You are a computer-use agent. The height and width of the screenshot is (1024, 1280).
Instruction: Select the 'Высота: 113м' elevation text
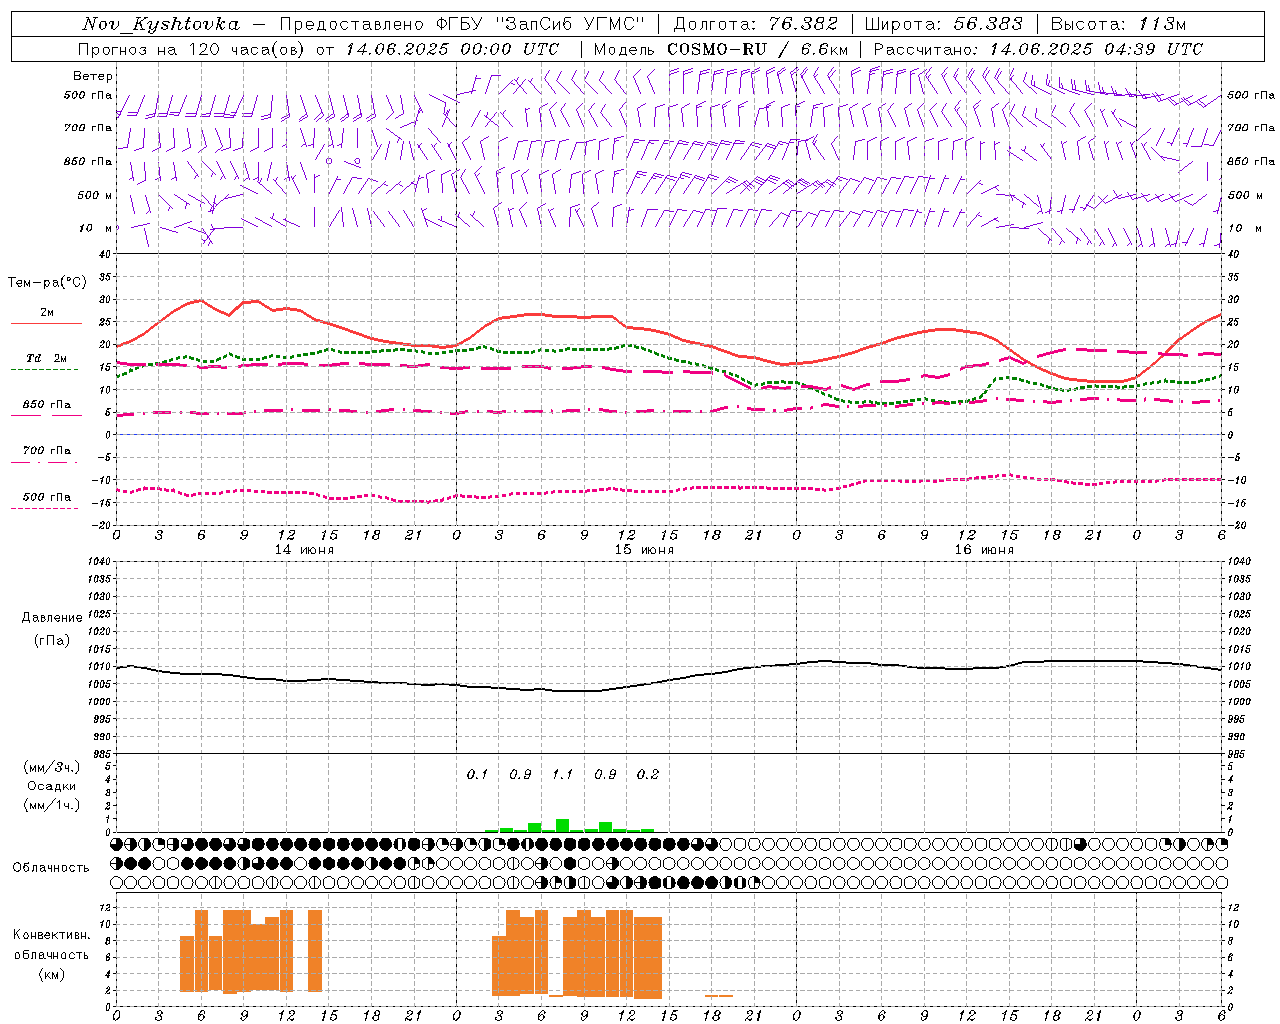point(1118,24)
